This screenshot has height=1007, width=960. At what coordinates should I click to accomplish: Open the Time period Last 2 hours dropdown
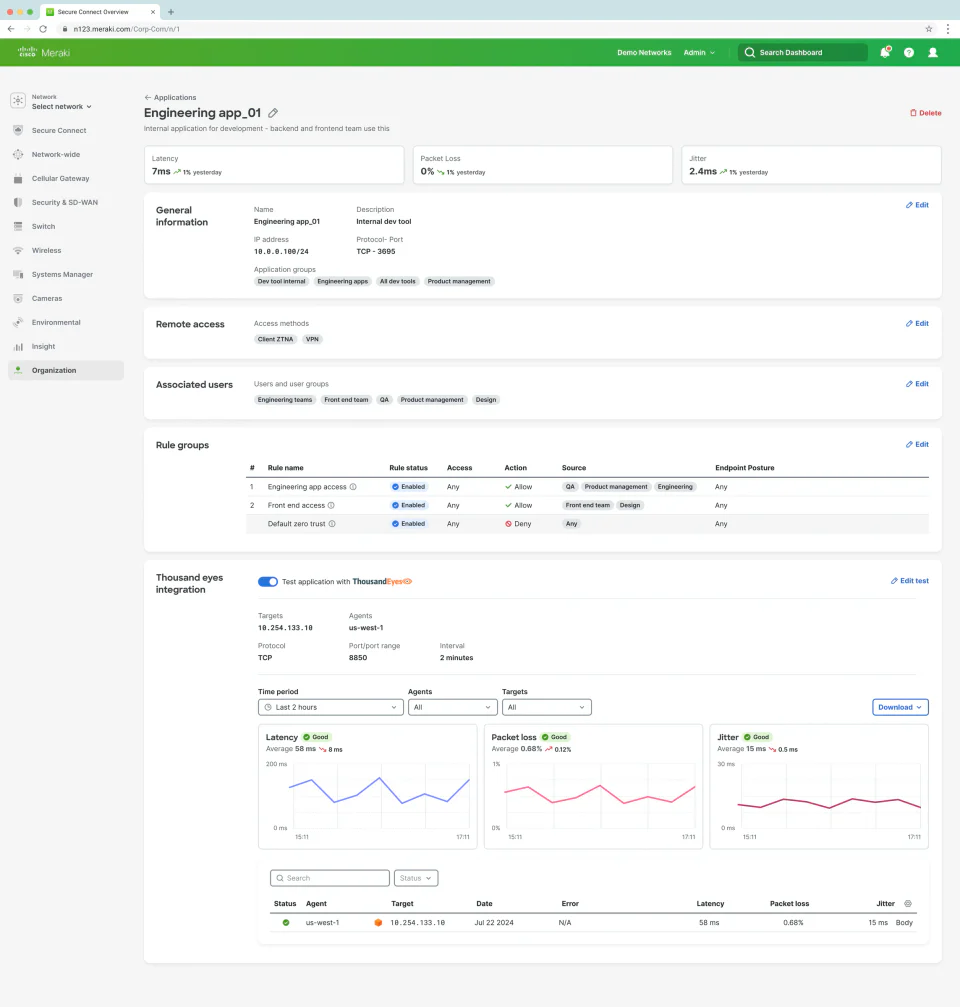coord(331,707)
